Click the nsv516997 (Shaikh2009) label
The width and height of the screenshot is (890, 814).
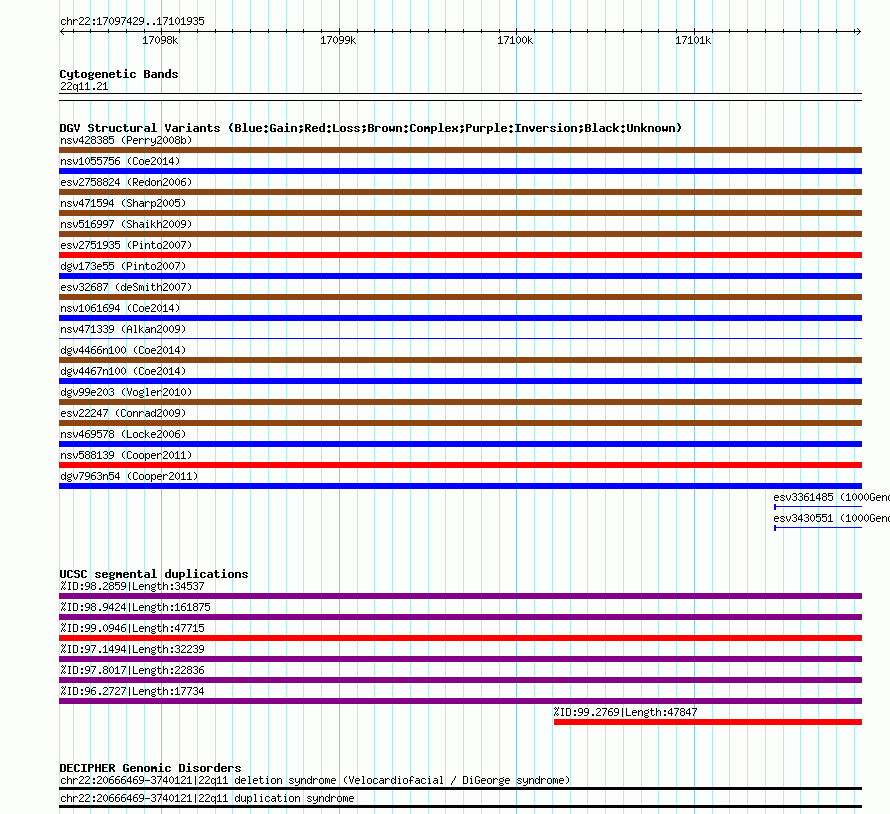[126, 224]
